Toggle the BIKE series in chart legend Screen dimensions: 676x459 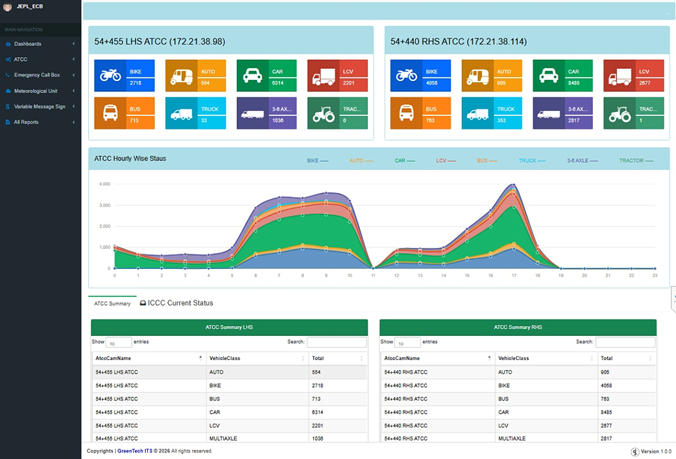318,160
